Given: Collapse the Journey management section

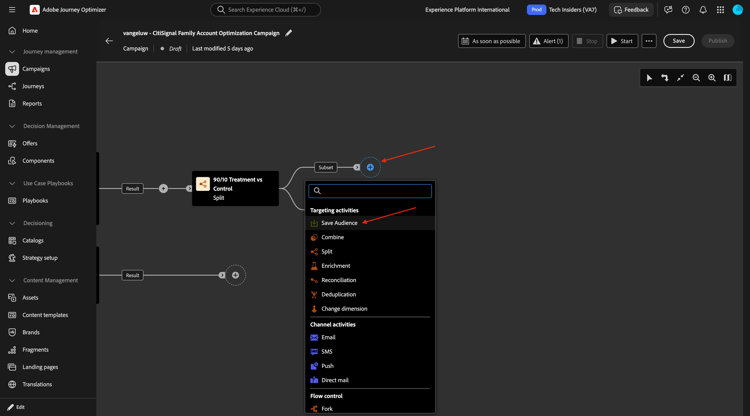Looking at the screenshot, I should point(12,52).
